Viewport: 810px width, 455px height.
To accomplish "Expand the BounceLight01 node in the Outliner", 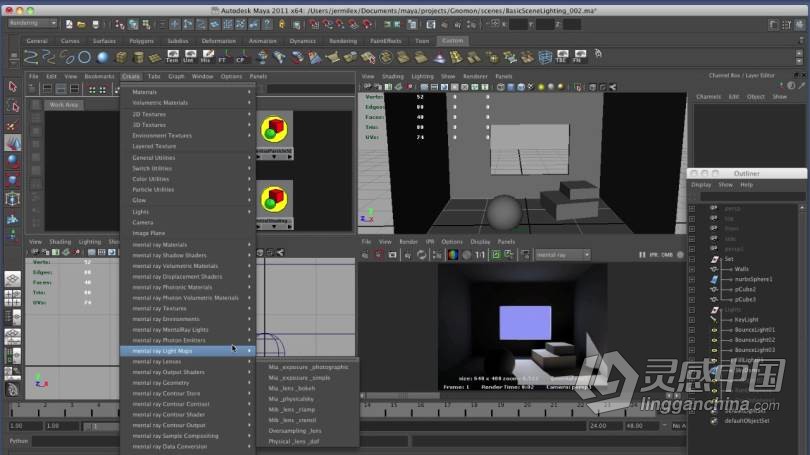I will point(692,330).
